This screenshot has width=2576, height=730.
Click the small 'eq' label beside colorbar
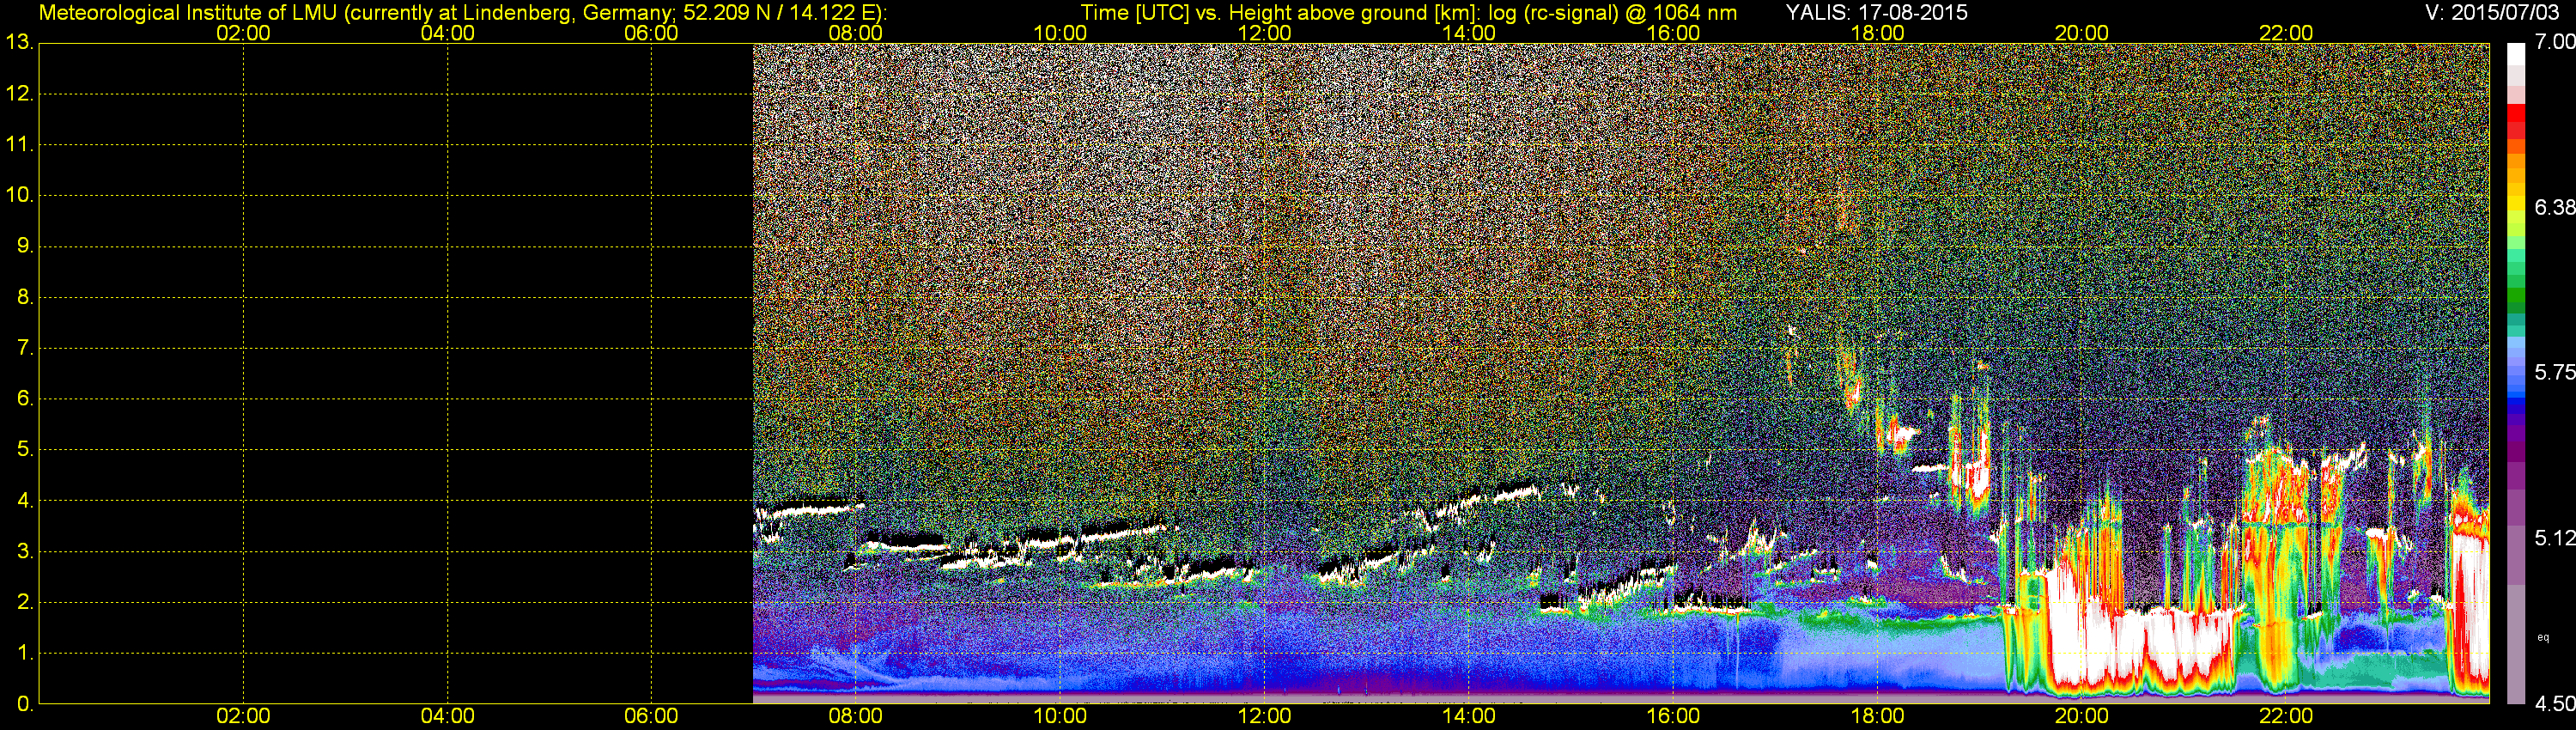pos(2543,637)
